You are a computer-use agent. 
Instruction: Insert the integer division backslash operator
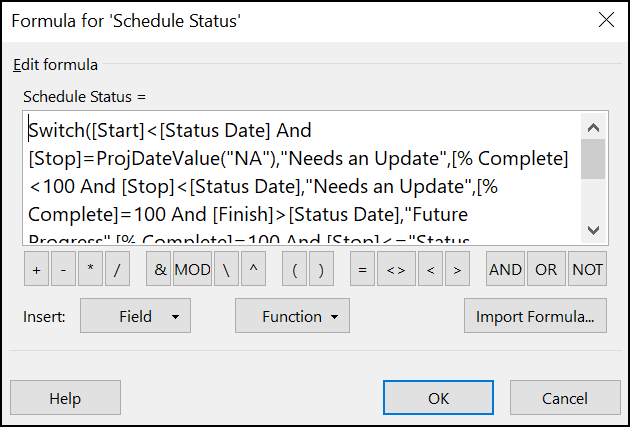[226, 269]
